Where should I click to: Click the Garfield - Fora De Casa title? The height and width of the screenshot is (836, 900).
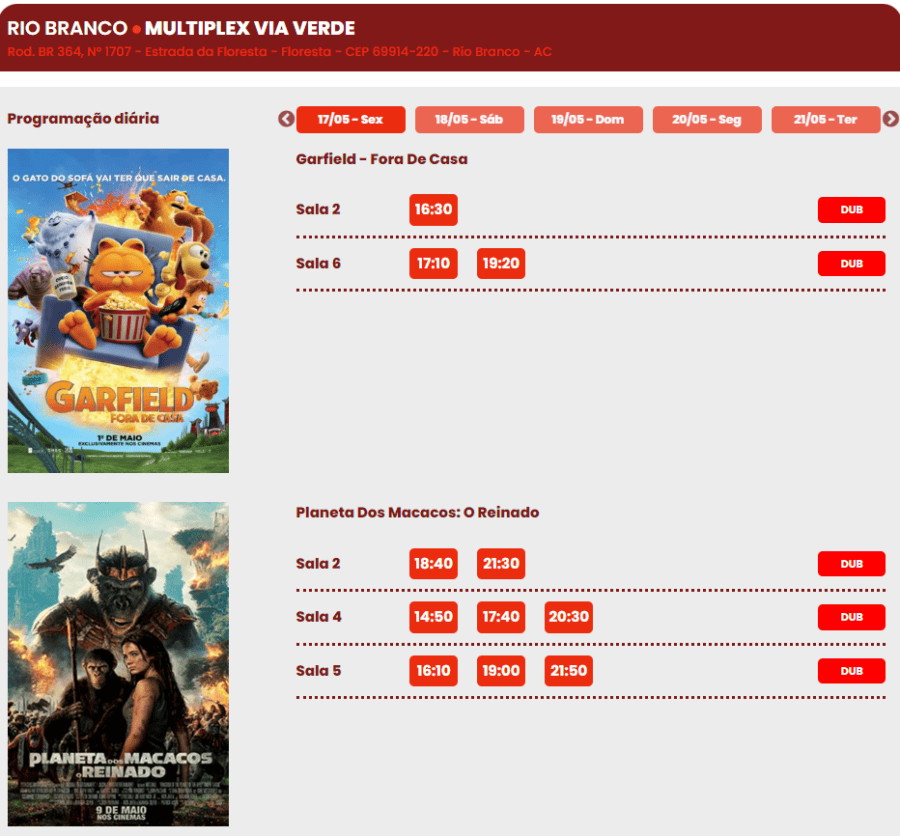coord(381,159)
